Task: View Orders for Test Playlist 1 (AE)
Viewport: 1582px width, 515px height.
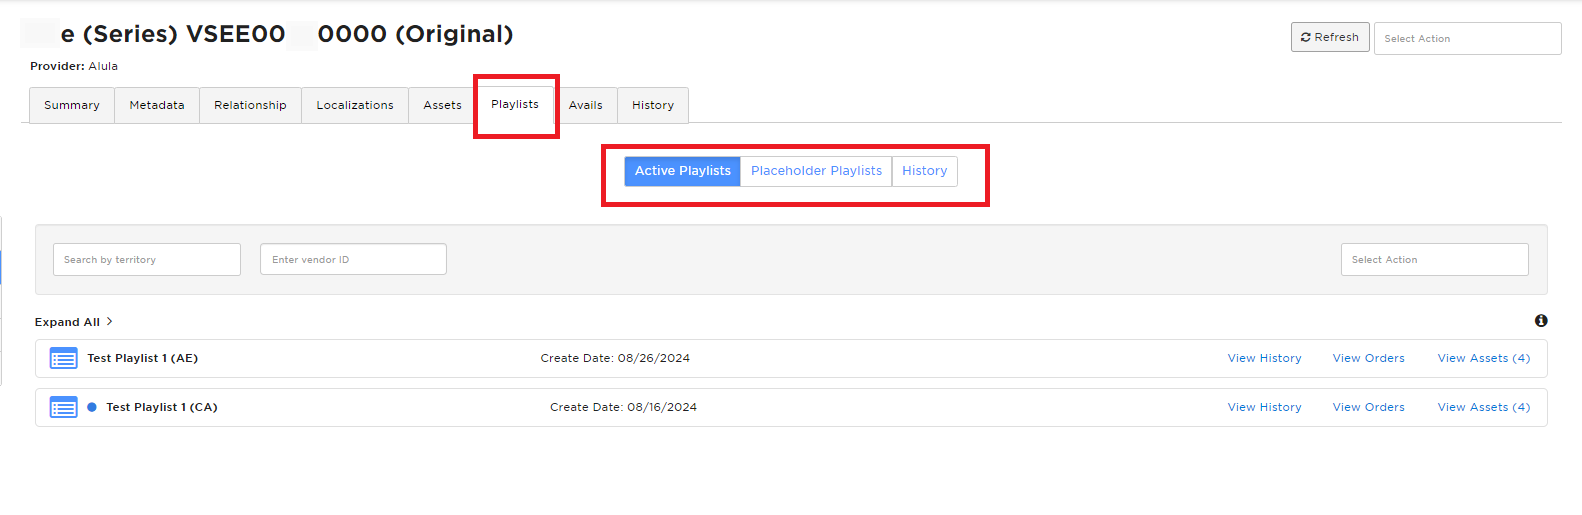Action: pos(1369,358)
